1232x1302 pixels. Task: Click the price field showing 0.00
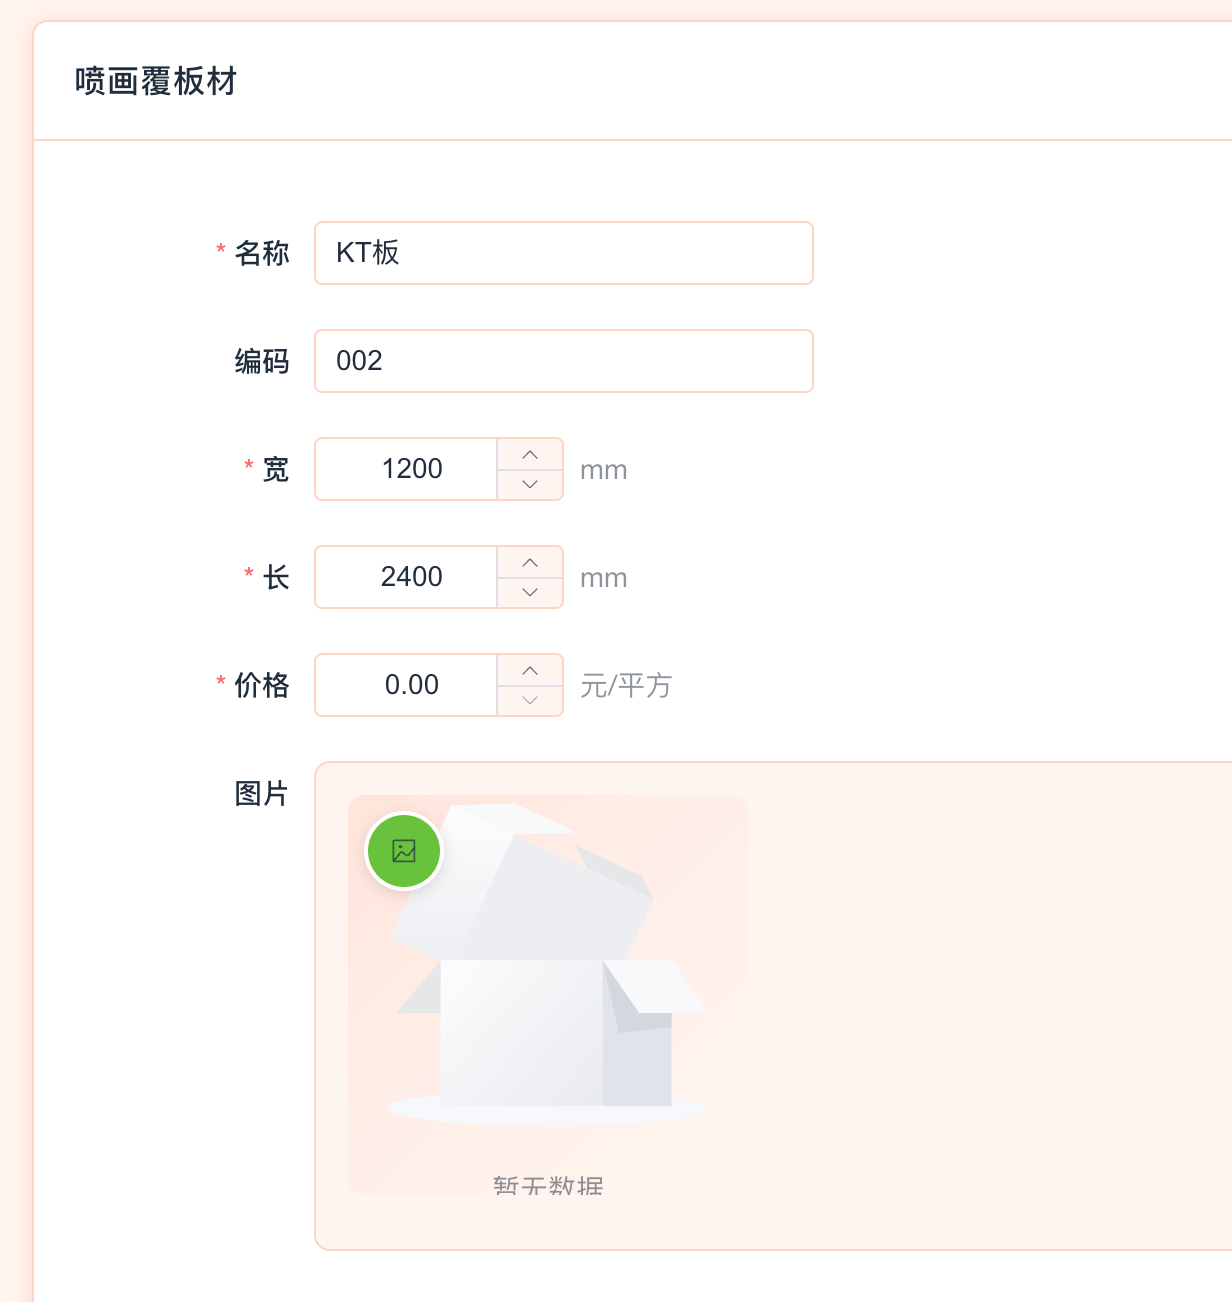pos(411,685)
